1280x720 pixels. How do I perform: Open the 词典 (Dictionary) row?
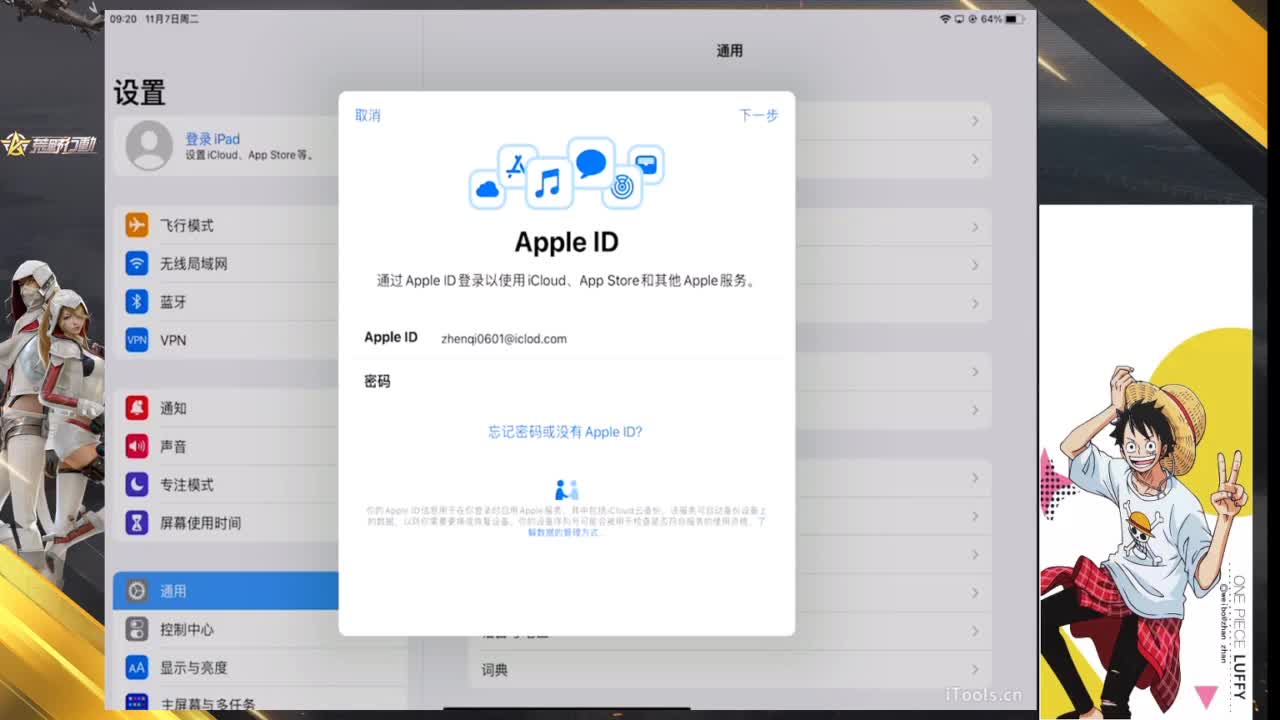click(x=730, y=670)
